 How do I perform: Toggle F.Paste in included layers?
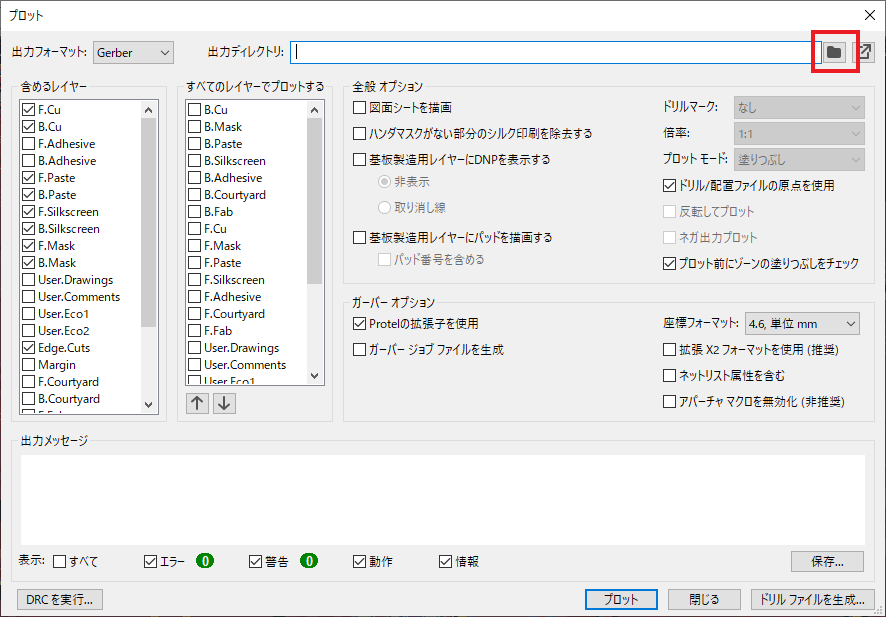point(28,177)
